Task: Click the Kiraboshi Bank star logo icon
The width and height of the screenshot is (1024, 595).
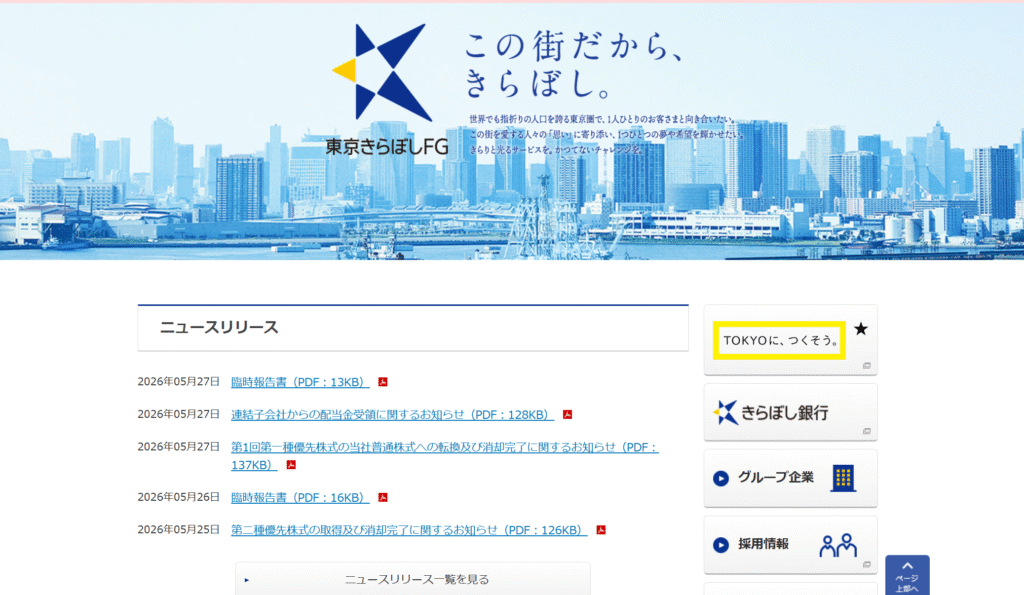Action: [726, 413]
